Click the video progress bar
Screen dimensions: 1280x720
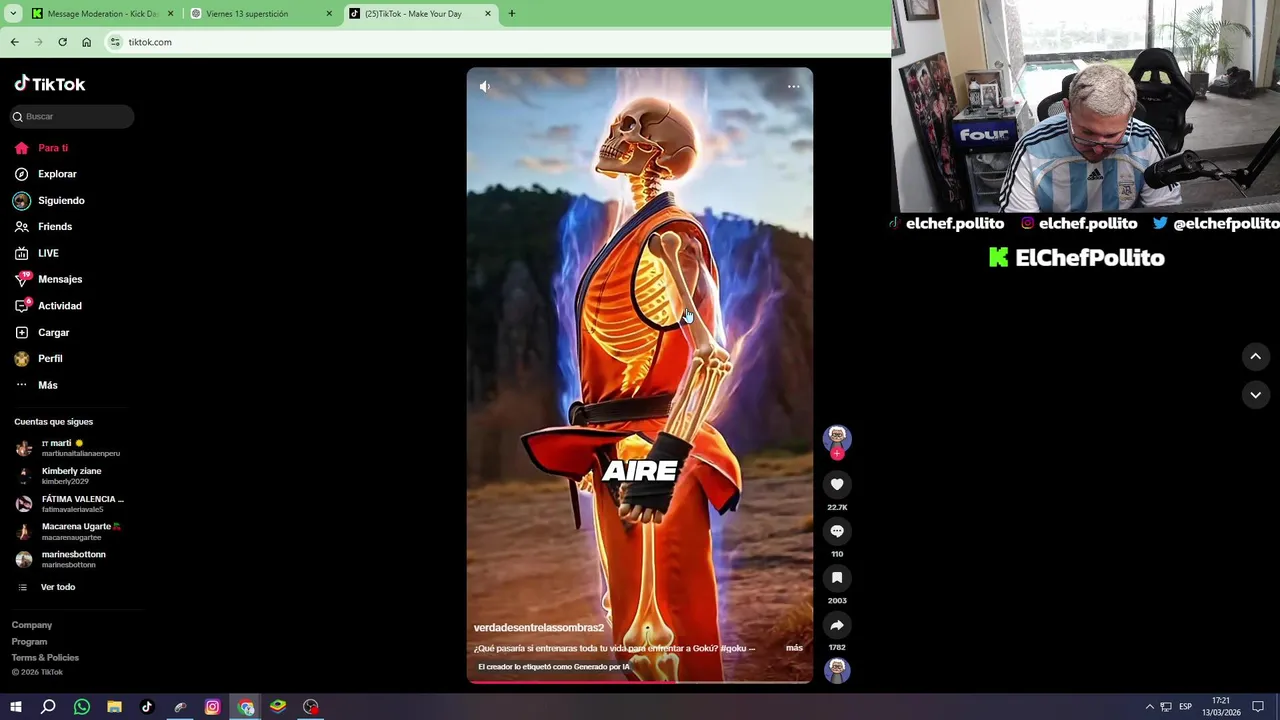click(640, 682)
